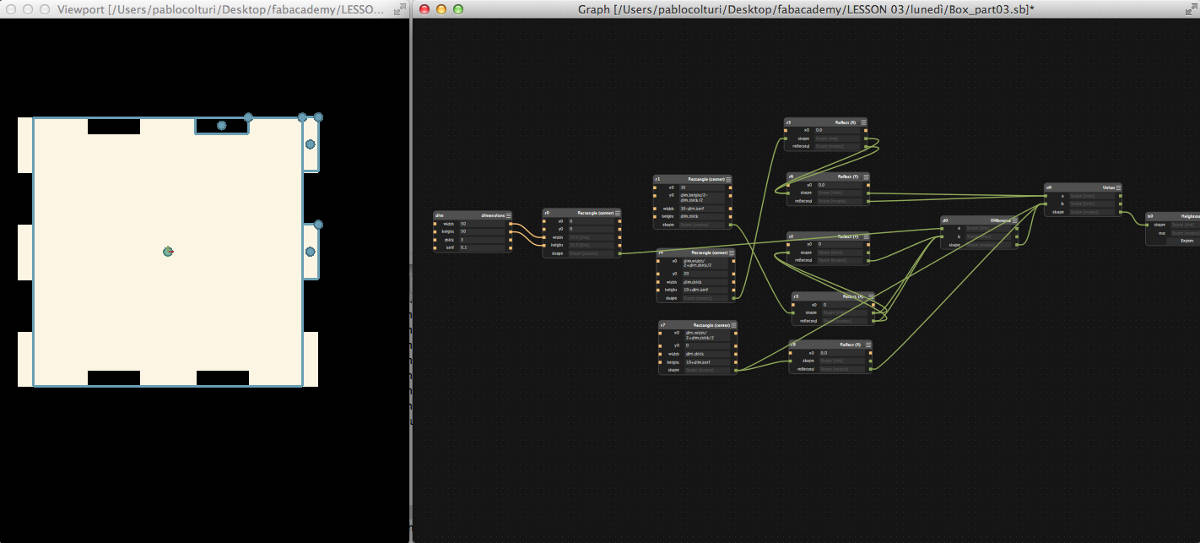Open the menu icon on the dim node
This screenshot has height=543, width=1200.
tap(508, 215)
